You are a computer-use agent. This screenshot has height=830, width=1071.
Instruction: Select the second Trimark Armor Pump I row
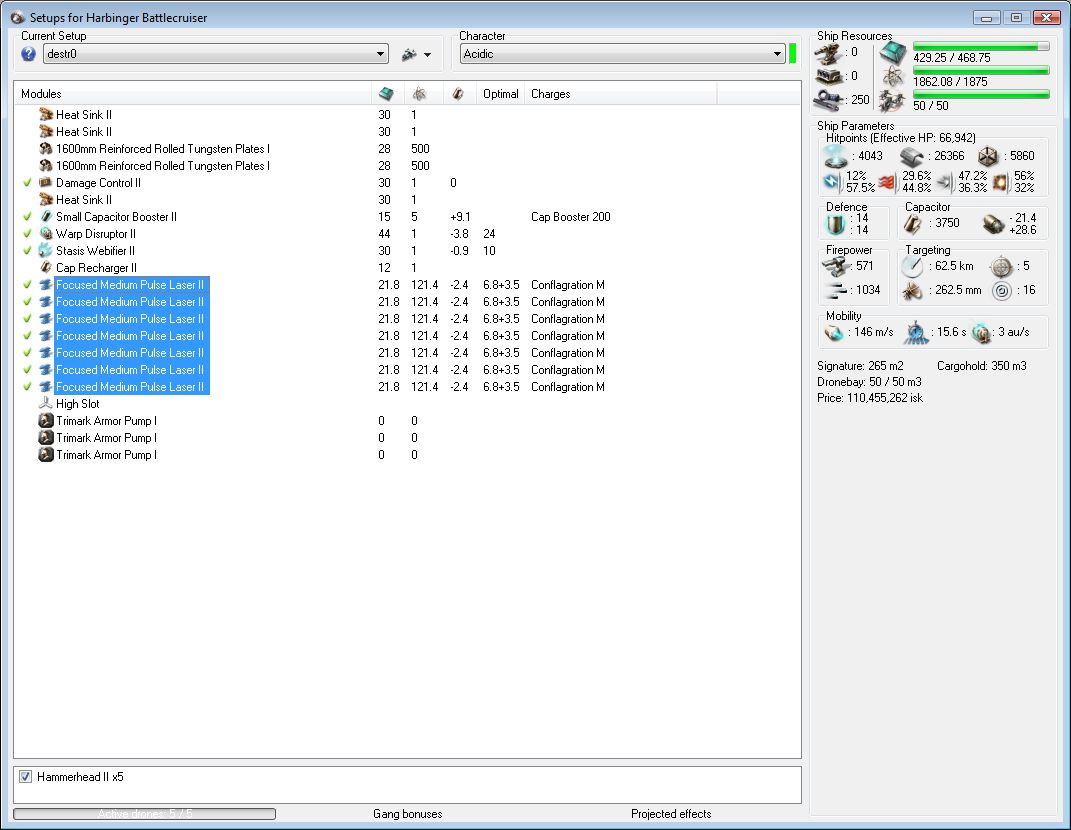407,438
